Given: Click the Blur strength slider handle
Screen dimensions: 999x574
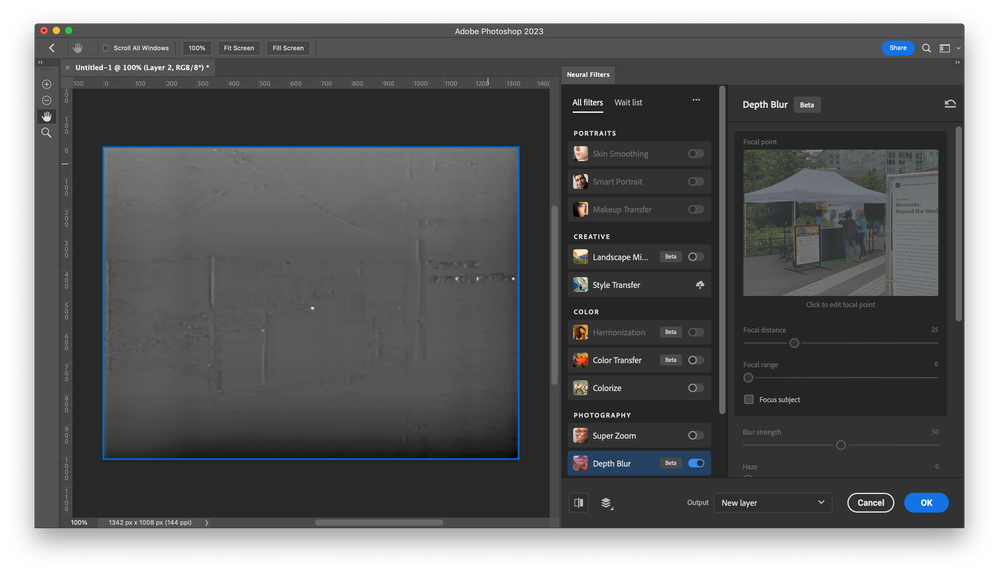Looking at the screenshot, I should click(x=841, y=445).
